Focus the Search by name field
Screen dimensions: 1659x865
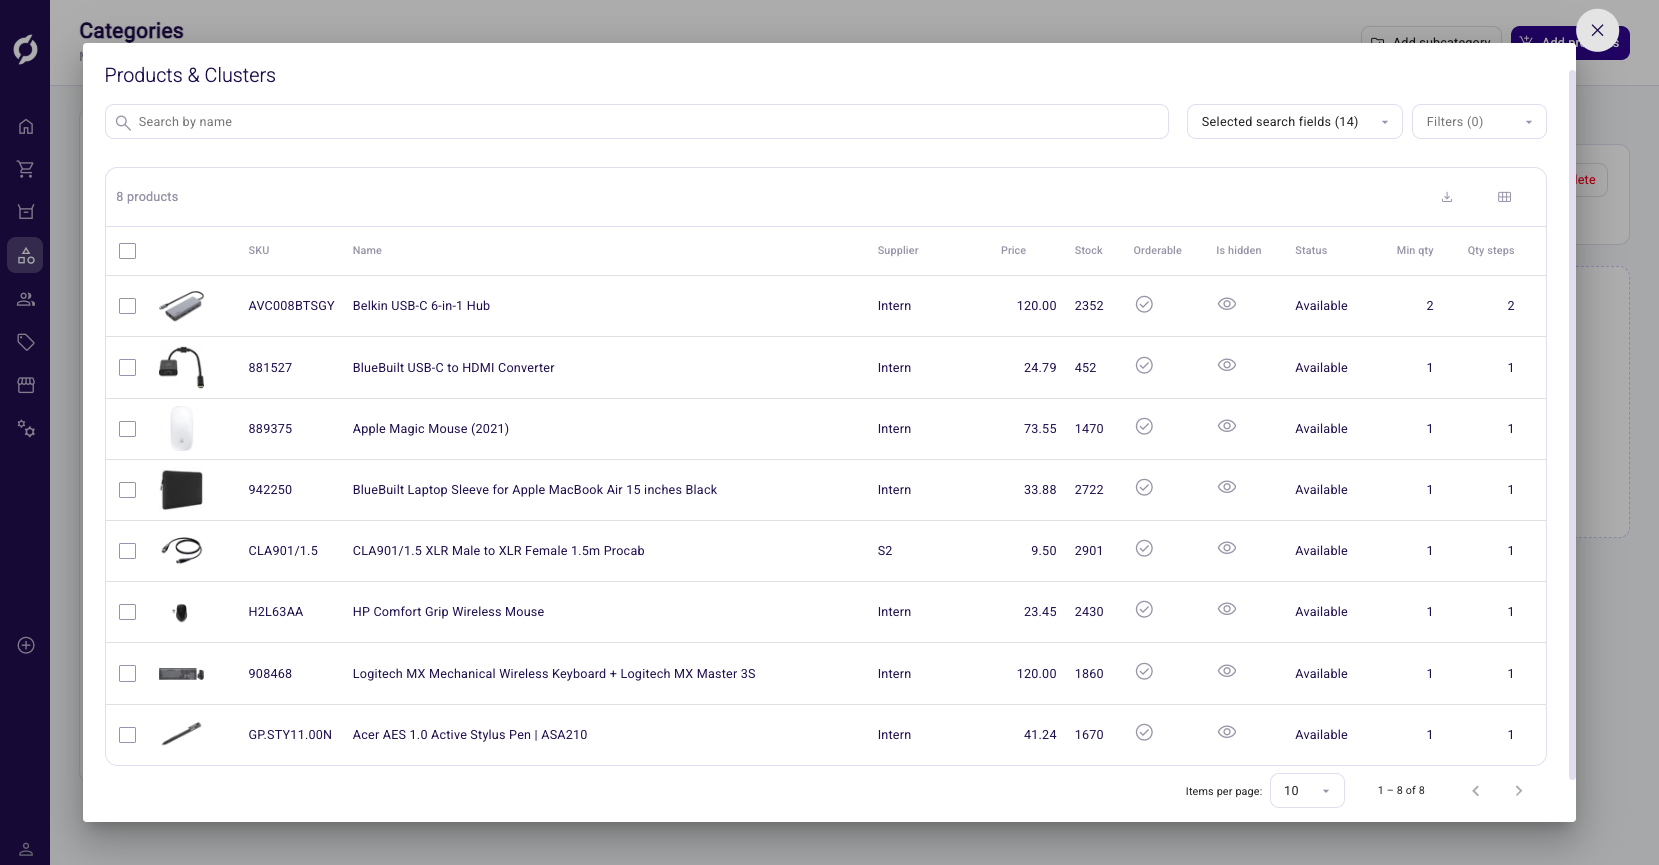pyautogui.click(x=636, y=122)
